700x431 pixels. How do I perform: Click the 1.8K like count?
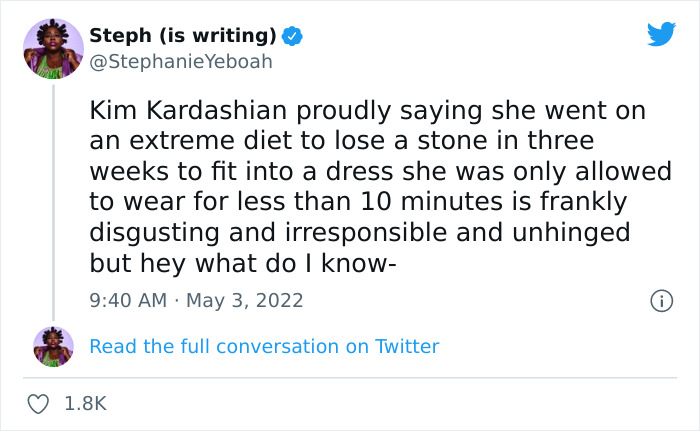(x=84, y=404)
